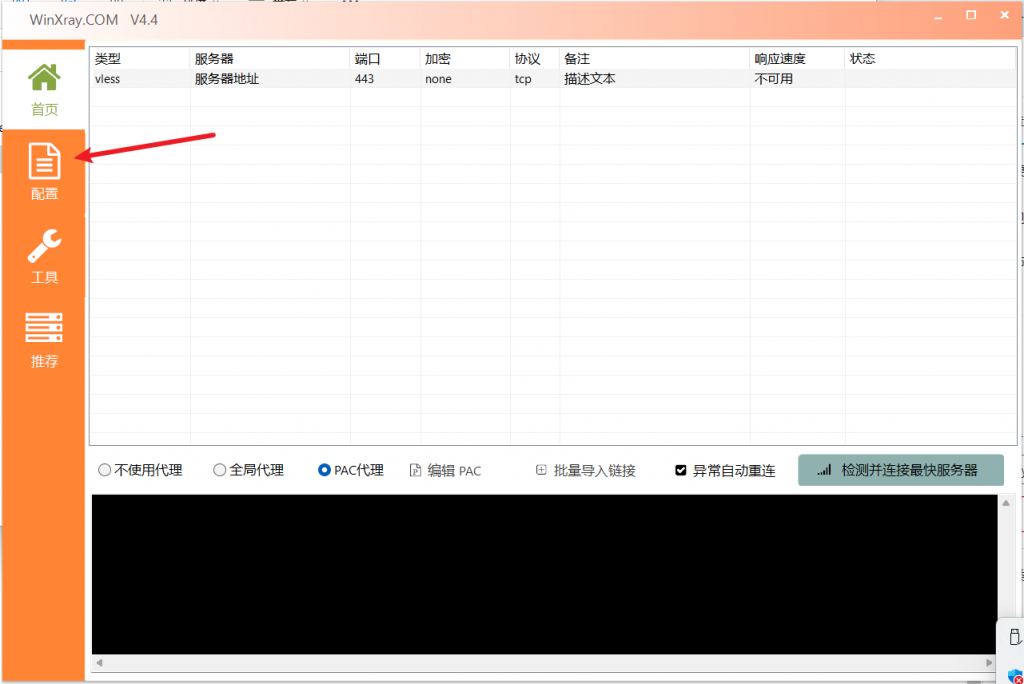Click the signal bars icon on detect button
Image resolution: width=1024 pixels, height=684 pixels.
pos(824,470)
